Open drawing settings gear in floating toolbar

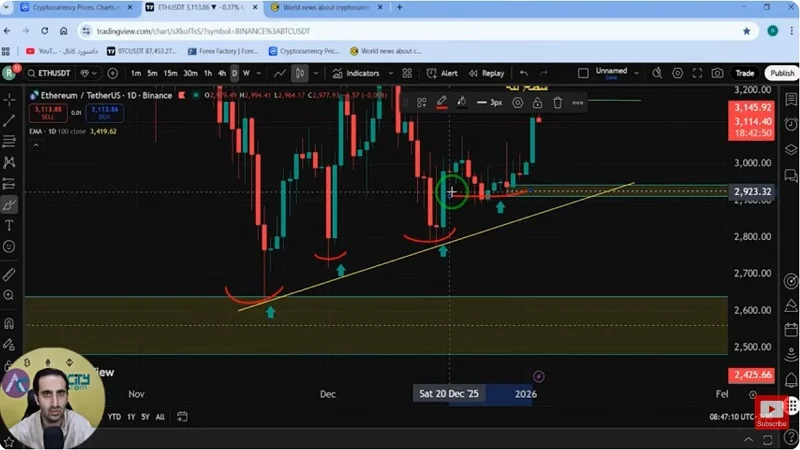[x=517, y=102]
